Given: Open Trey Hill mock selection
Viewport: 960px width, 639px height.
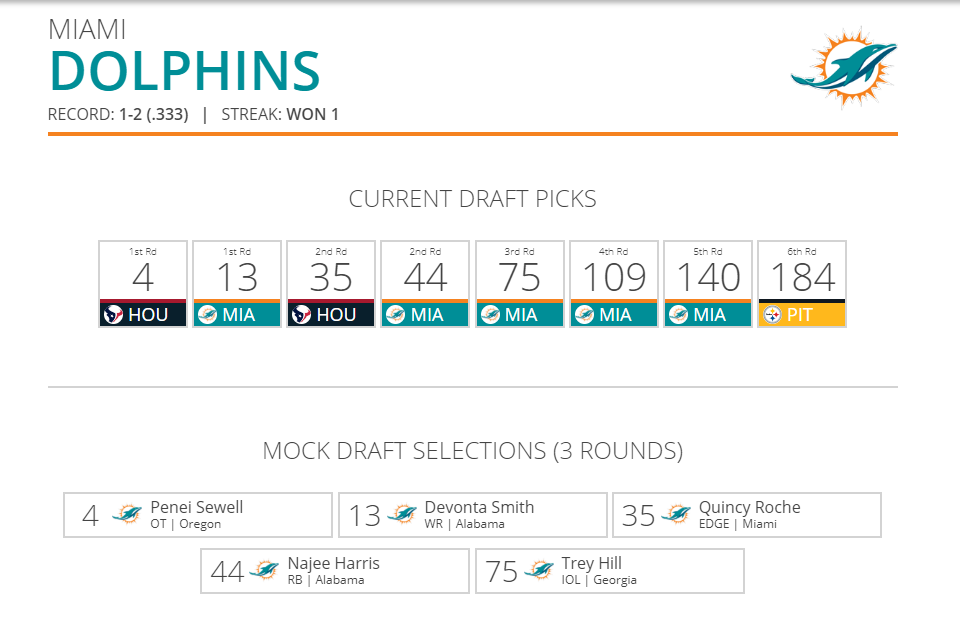Looking at the screenshot, I should pos(610,571).
